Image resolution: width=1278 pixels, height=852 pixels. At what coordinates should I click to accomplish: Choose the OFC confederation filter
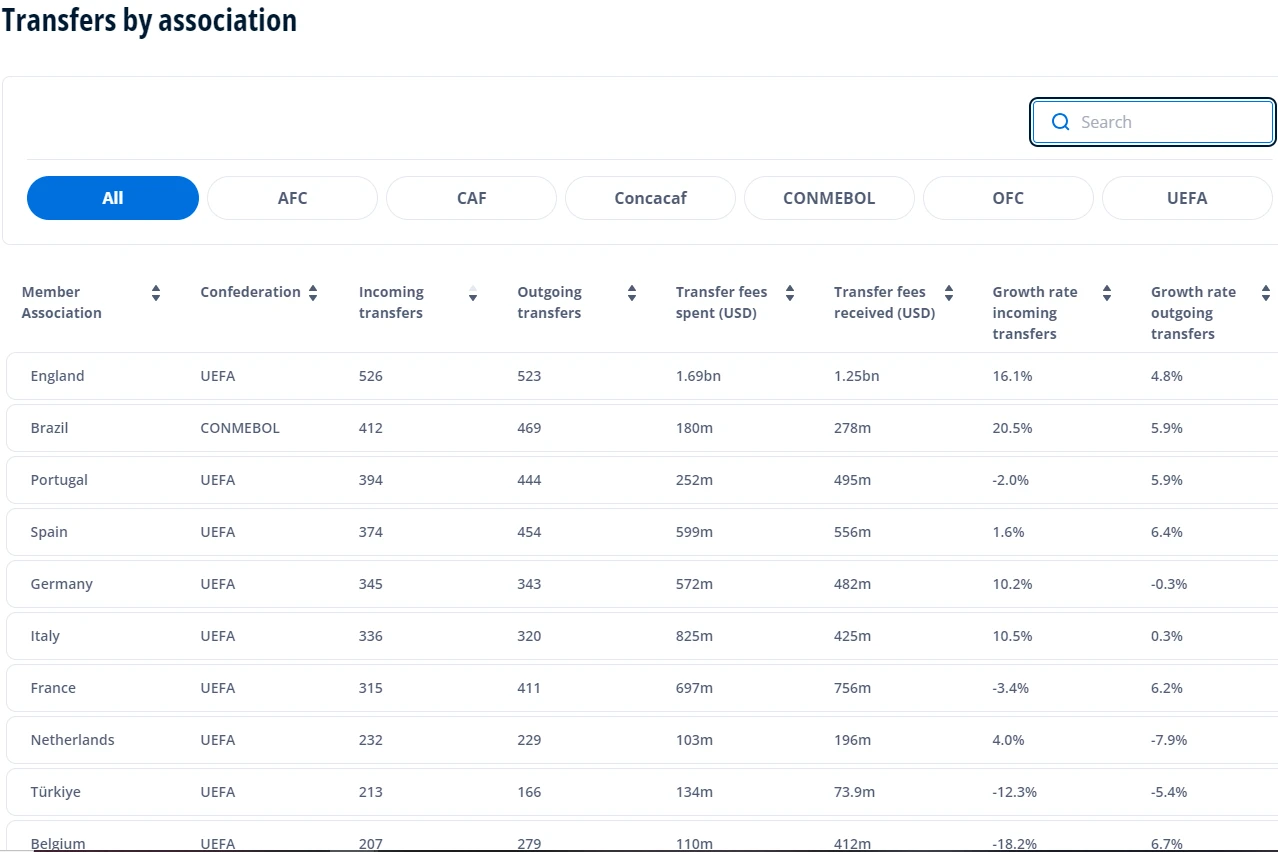(x=1008, y=198)
